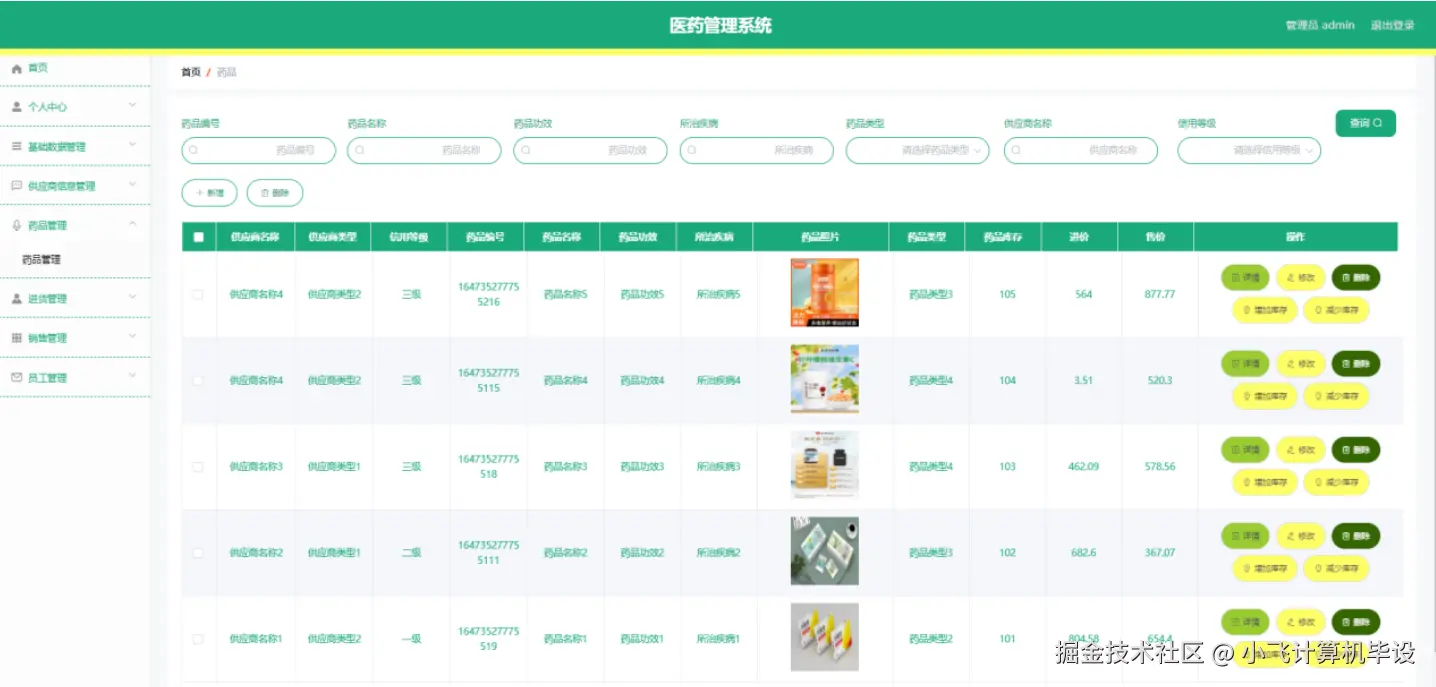Click the 查询 search button
The image size is (1436, 687).
pos(1365,123)
